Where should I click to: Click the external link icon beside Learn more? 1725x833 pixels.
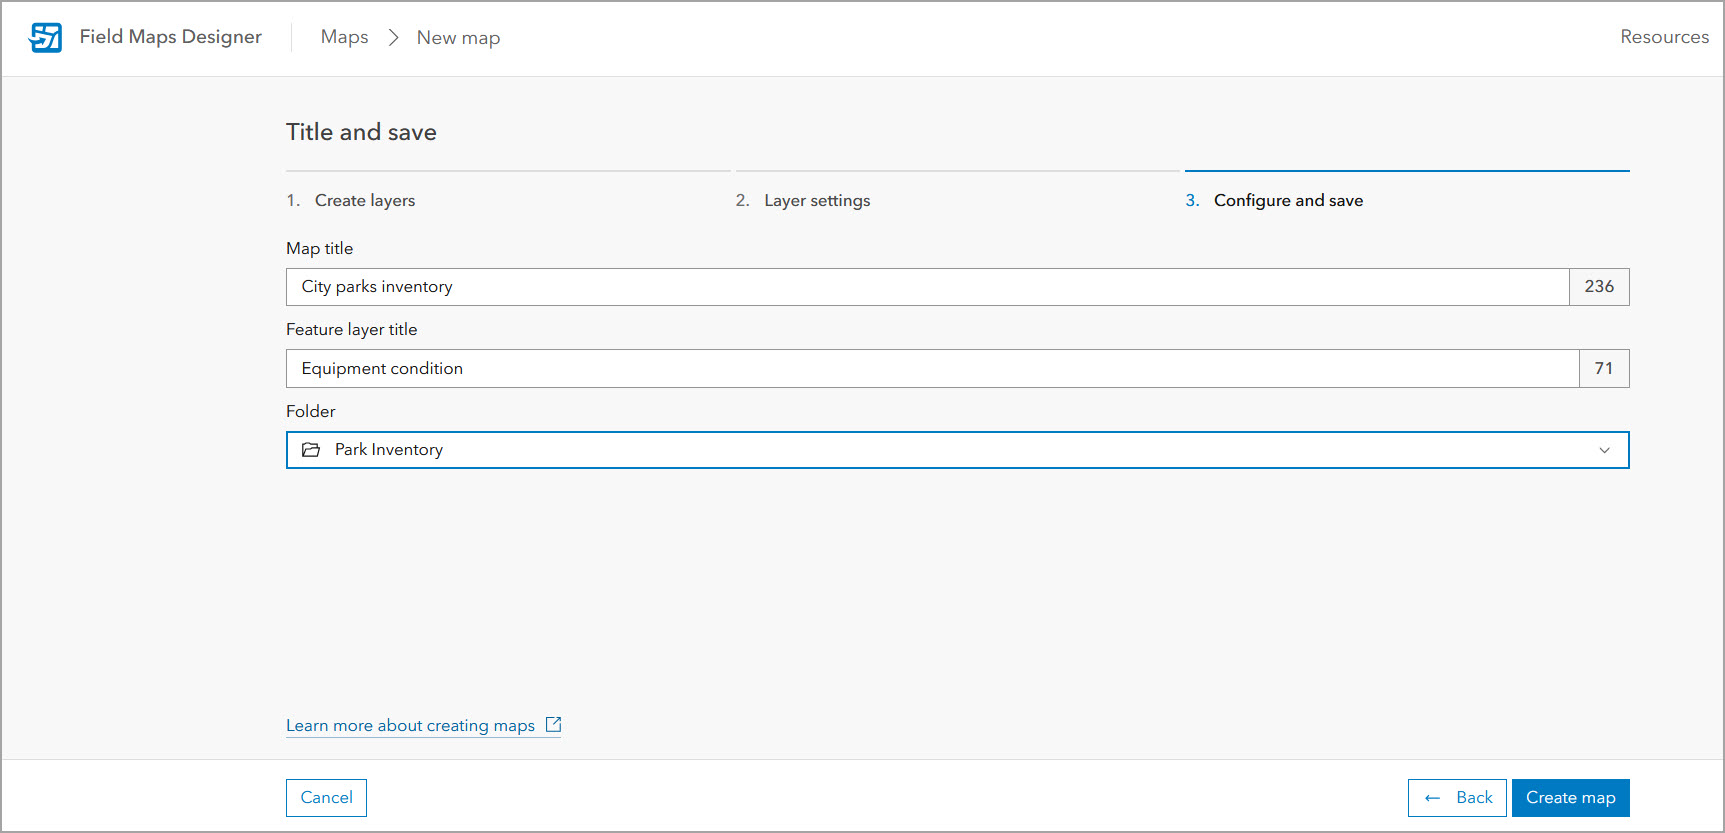point(553,725)
